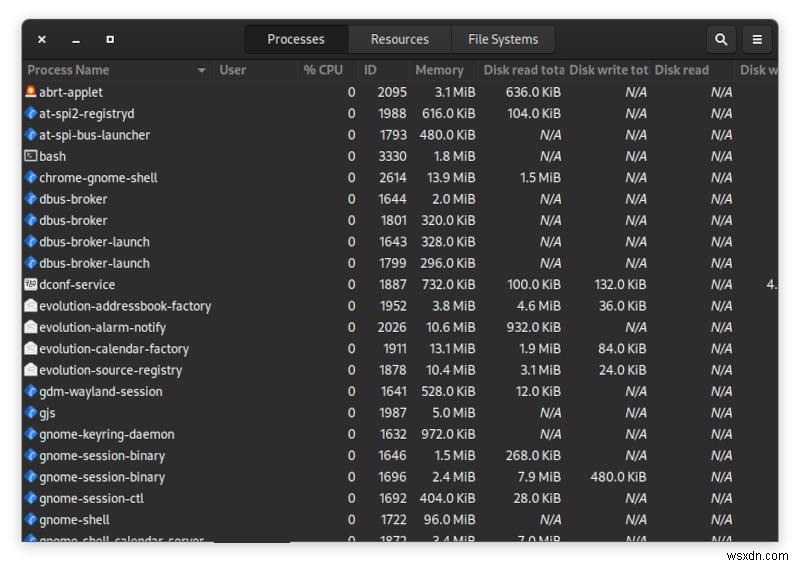Click icon of gnome-session-binary with ID 1646
The height and width of the screenshot is (566, 800).
31,455
